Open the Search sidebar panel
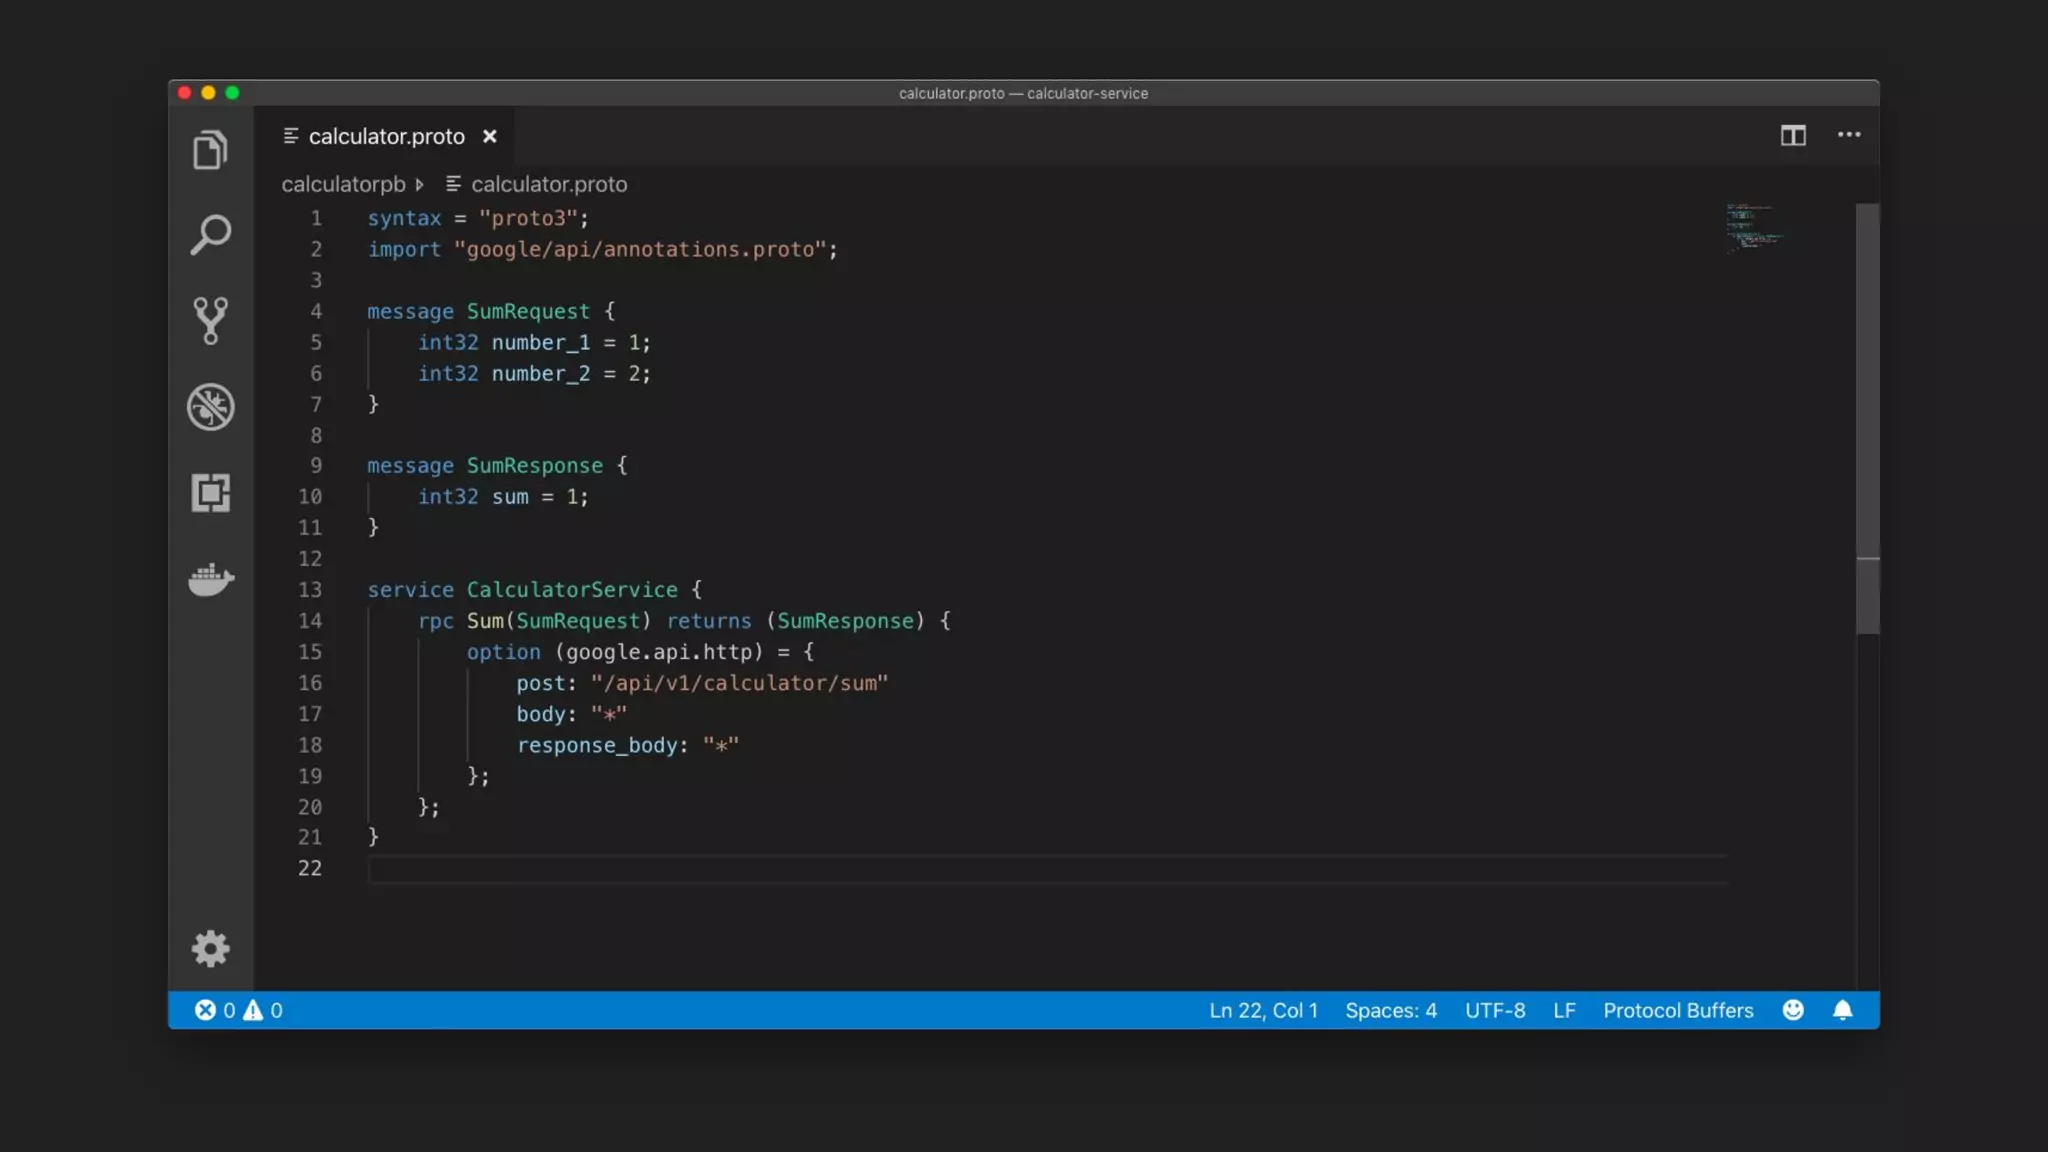The width and height of the screenshot is (2048, 1152). [210, 235]
